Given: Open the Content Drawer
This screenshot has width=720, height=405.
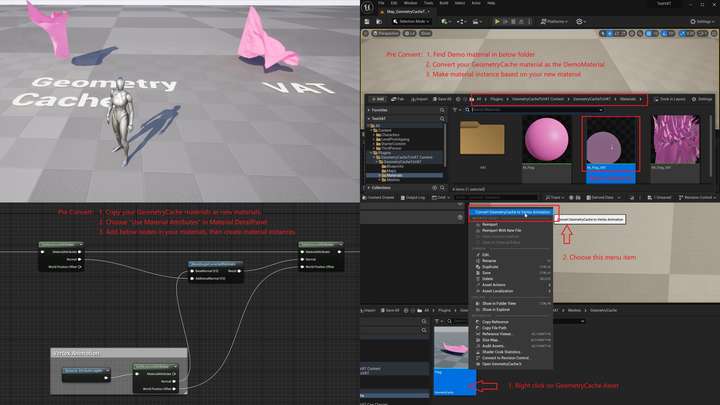Looking at the screenshot, I should tap(378, 197).
